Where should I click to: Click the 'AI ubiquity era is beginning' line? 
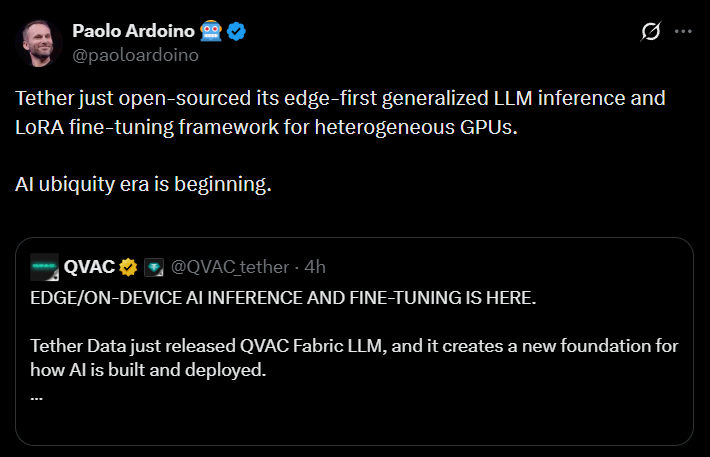[144, 185]
